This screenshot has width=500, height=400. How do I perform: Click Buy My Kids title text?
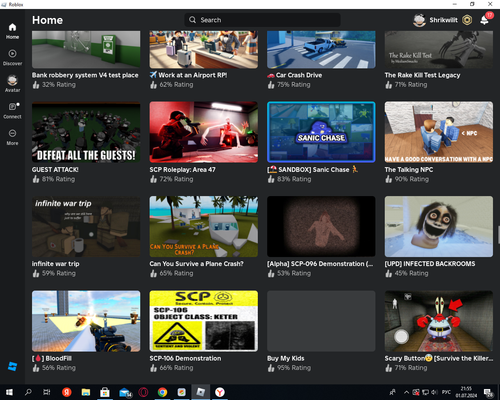286,358
